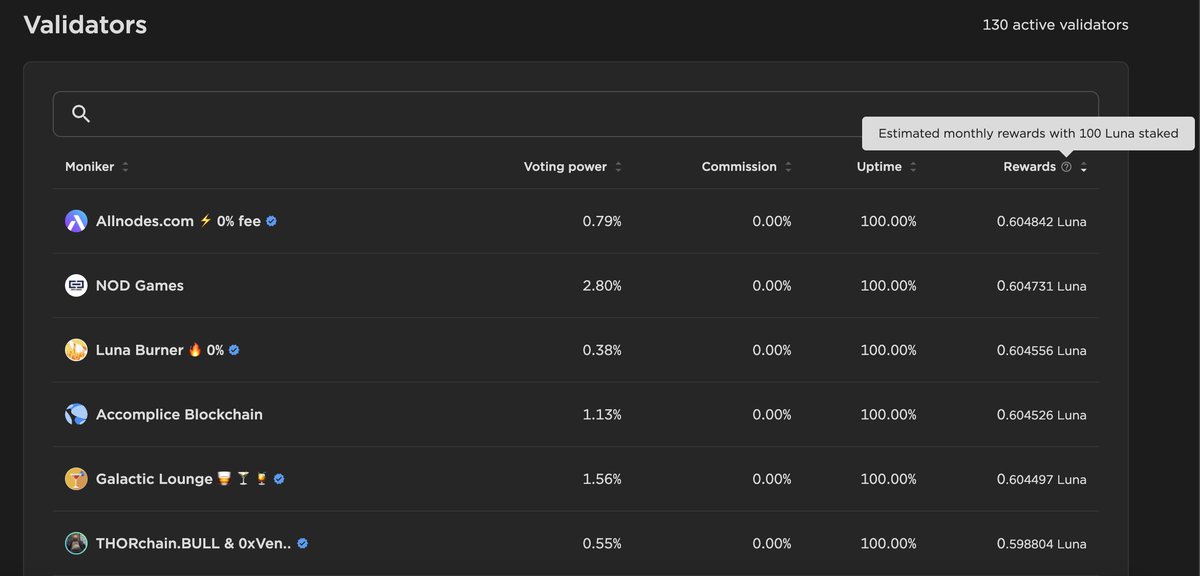Click 1.56% voting power cell
The height and width of the screenshot is (576, 1200).
pos(602,479)
